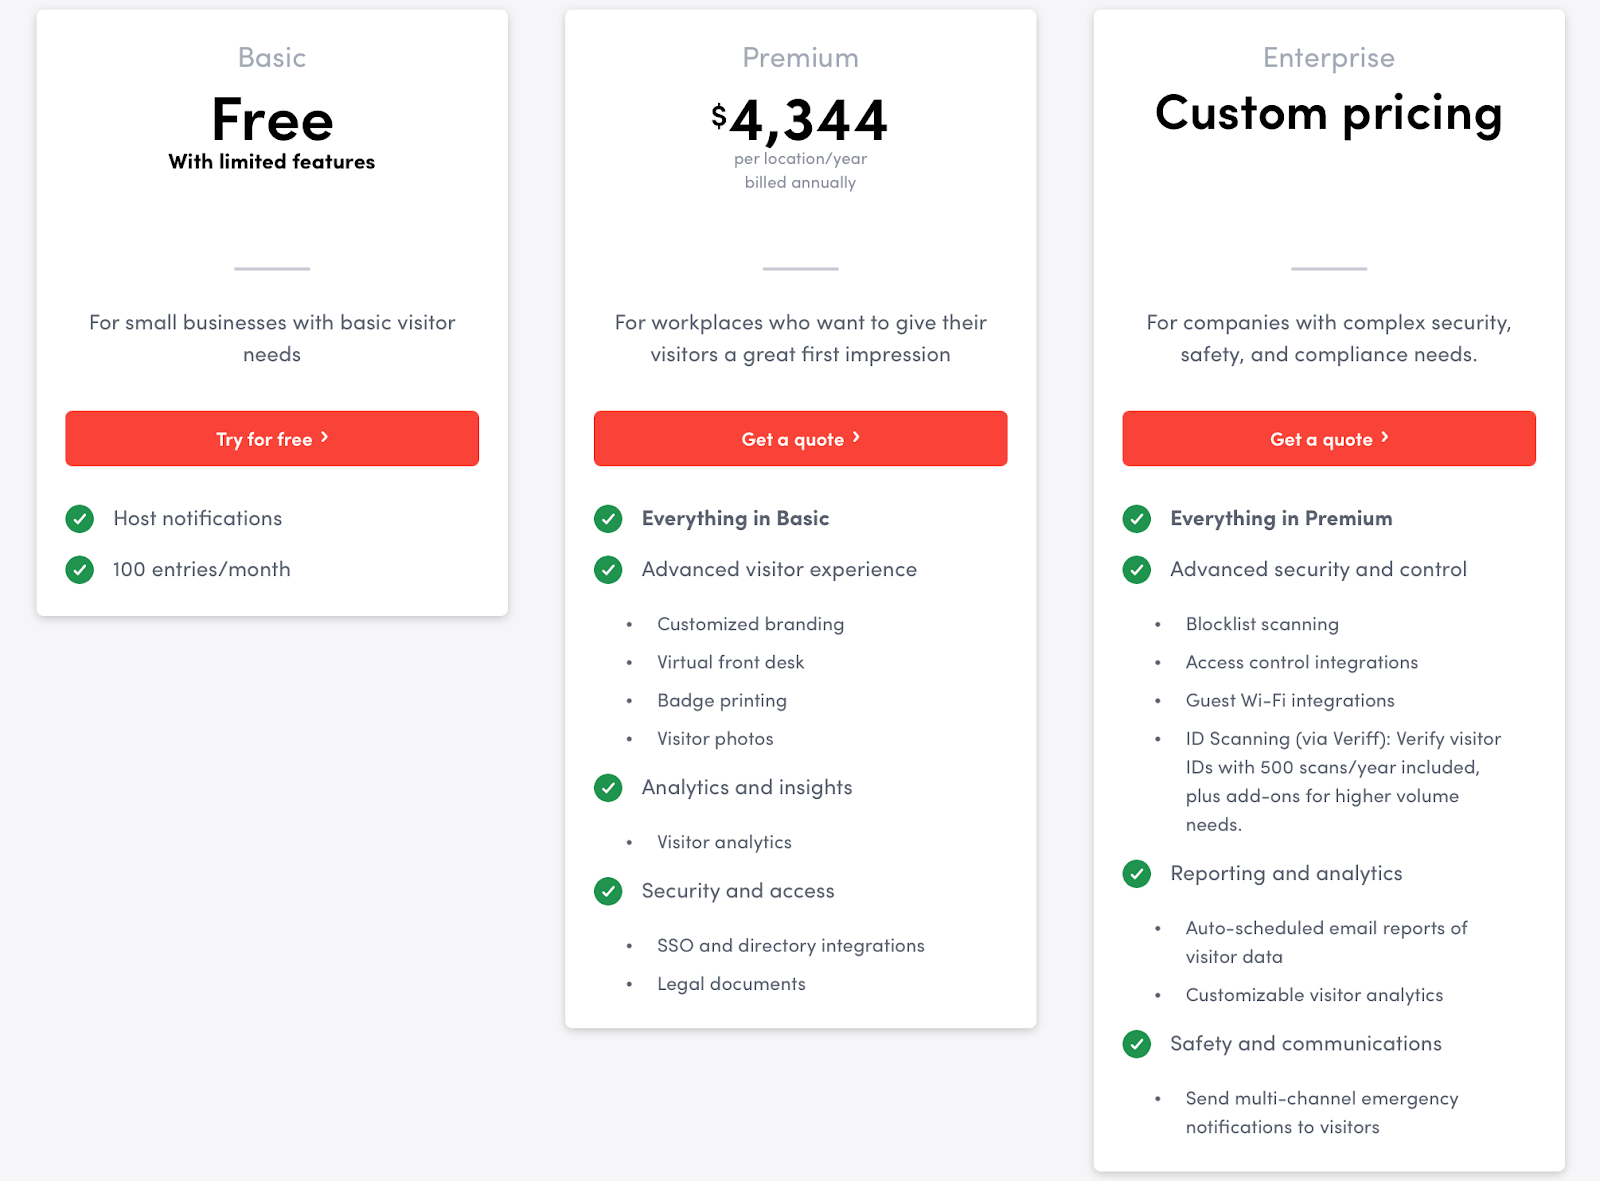The width and height of the screenshot is (1600, 1181).
Task: Select the Enterprise plan heading
Action: tap(1327, 57)
